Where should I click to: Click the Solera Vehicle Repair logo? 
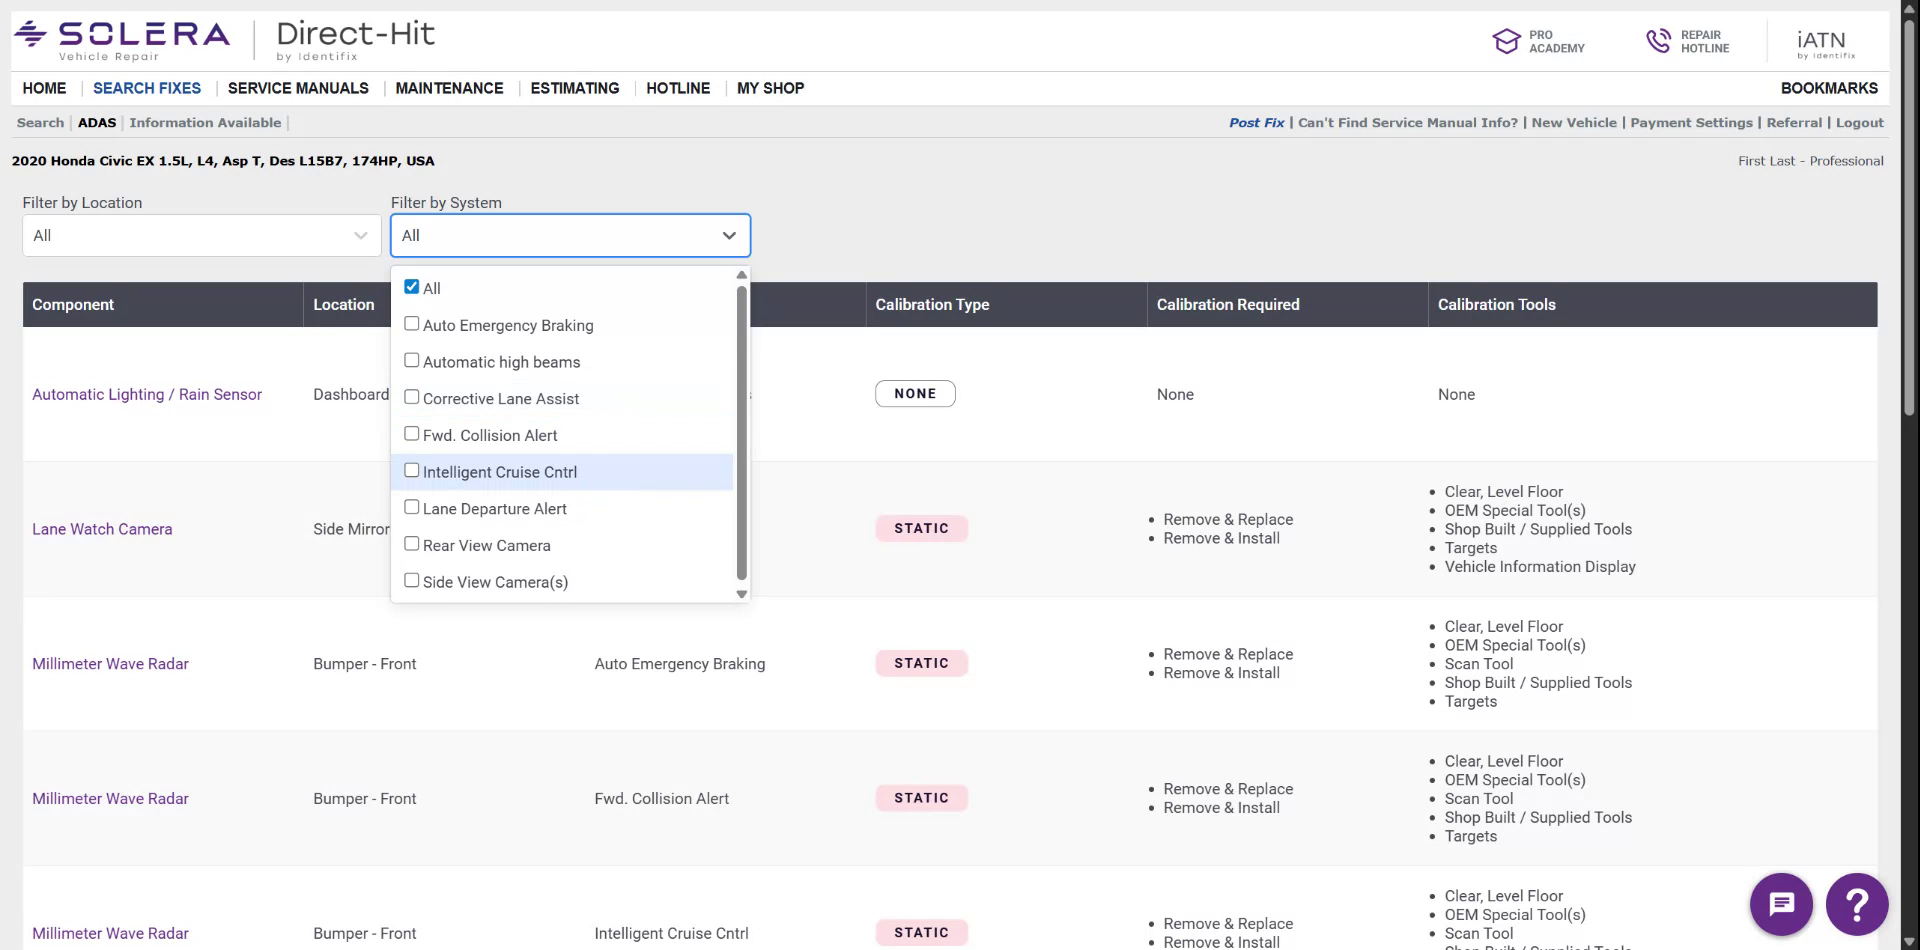click(x=120, y=35)
